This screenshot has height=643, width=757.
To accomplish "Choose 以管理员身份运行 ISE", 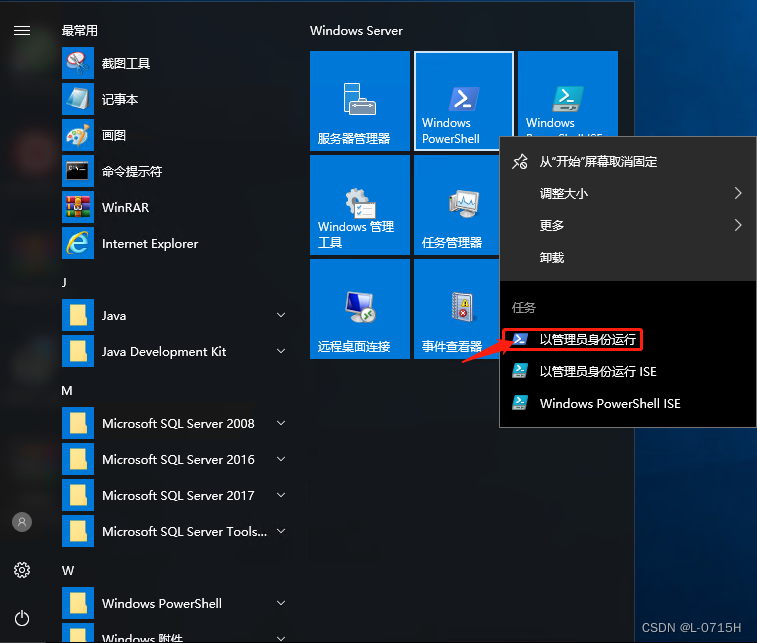I will coord(628,371).
